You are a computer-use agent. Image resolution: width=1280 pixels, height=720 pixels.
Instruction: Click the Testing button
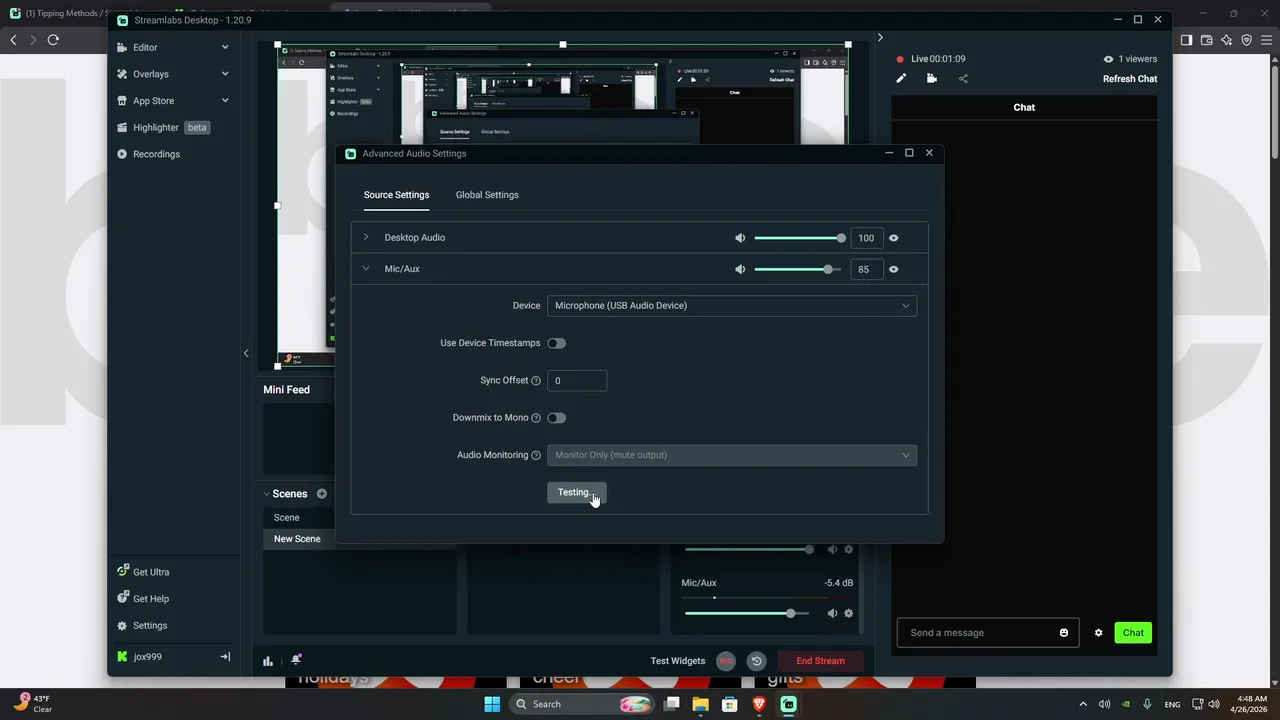pyautogui.click(x=577, y=492)
